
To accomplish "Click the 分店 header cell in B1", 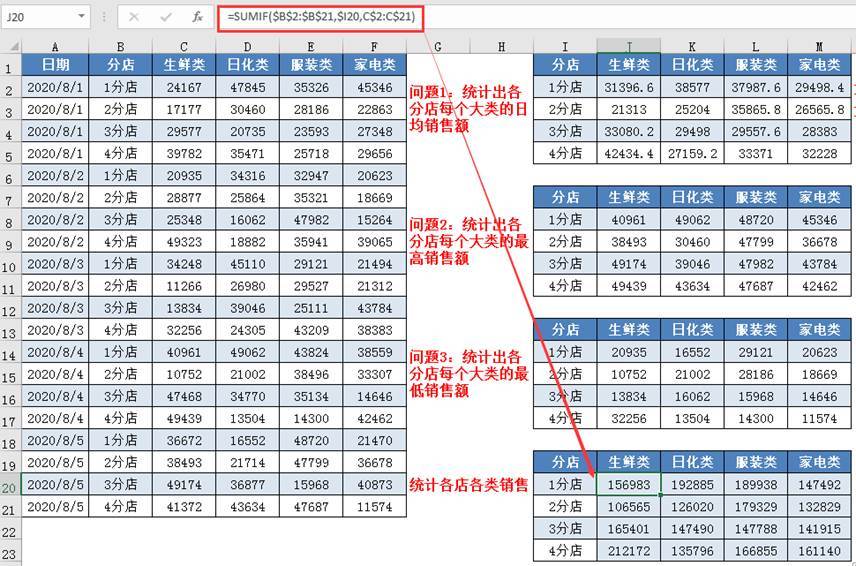I will [x=121, y=65].
